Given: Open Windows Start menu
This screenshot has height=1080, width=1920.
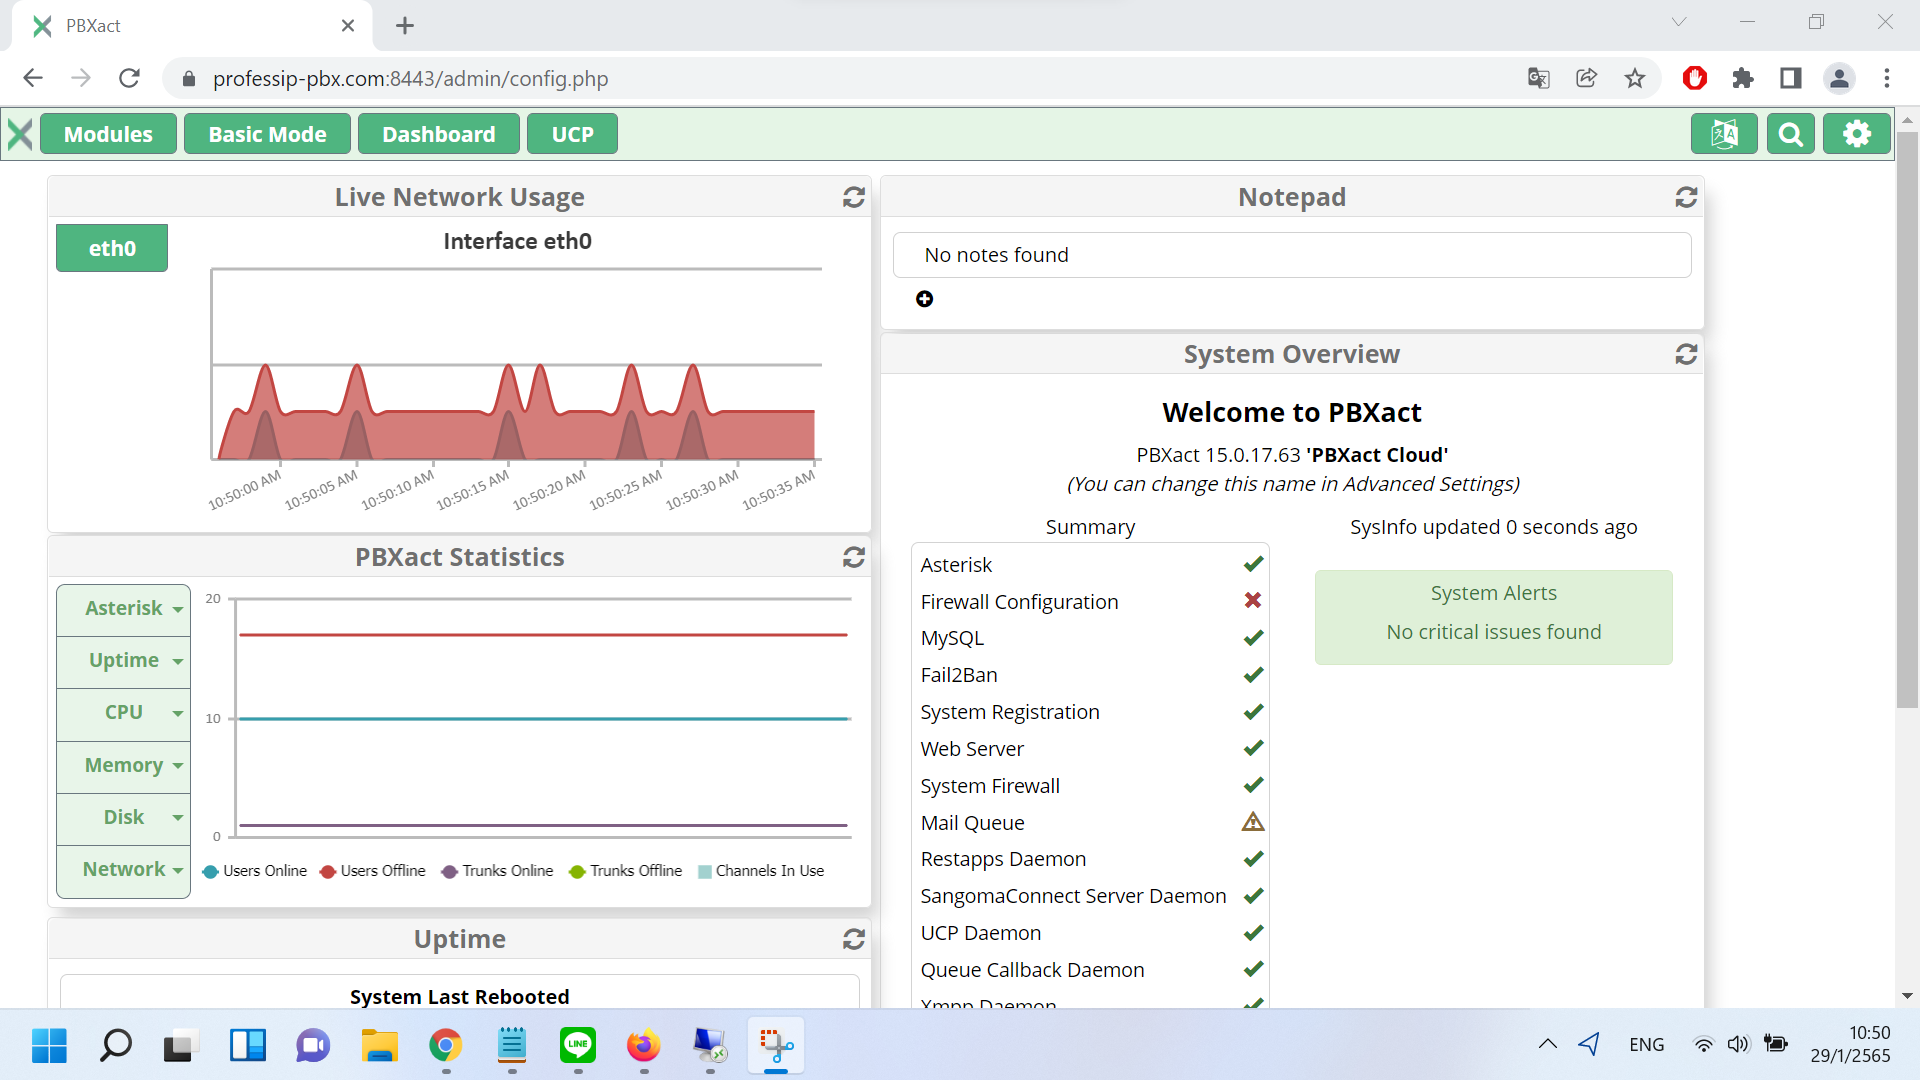Looking at the screenshot, I should pos(49,1045).
